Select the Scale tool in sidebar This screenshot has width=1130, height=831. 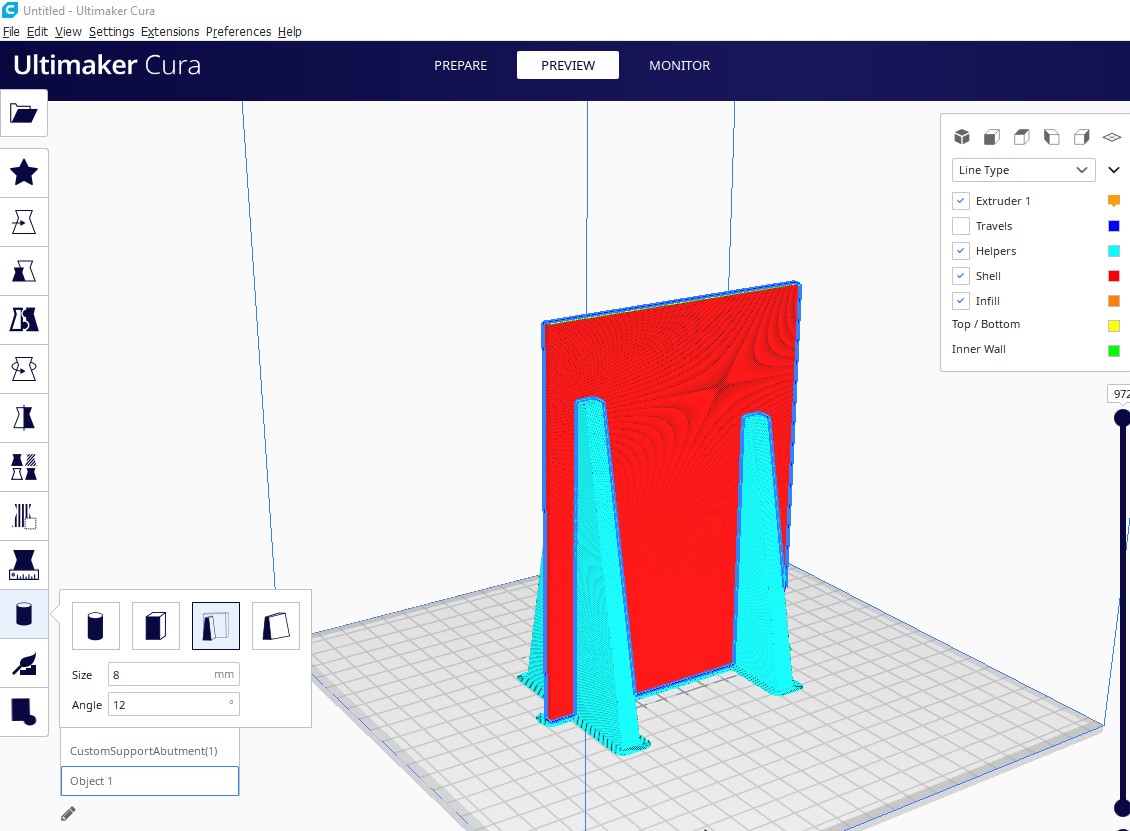click(x=24, y=271)
